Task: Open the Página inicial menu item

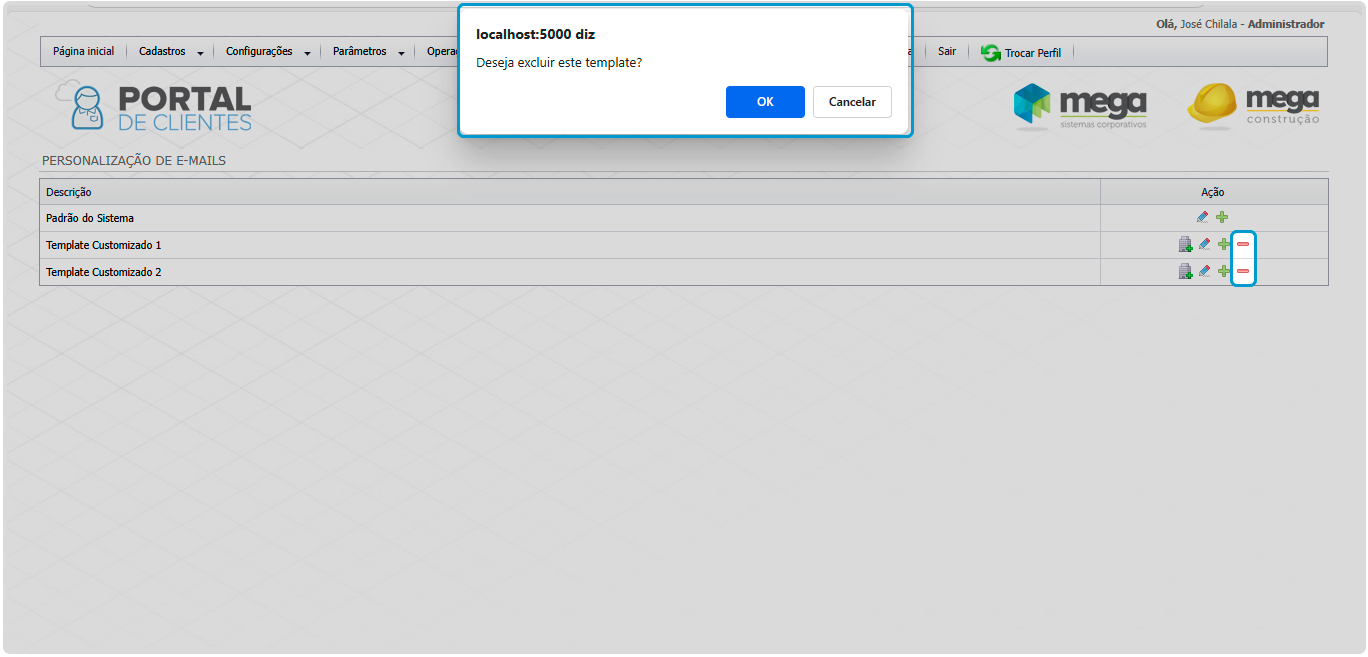Action: (x=84, y=51)
